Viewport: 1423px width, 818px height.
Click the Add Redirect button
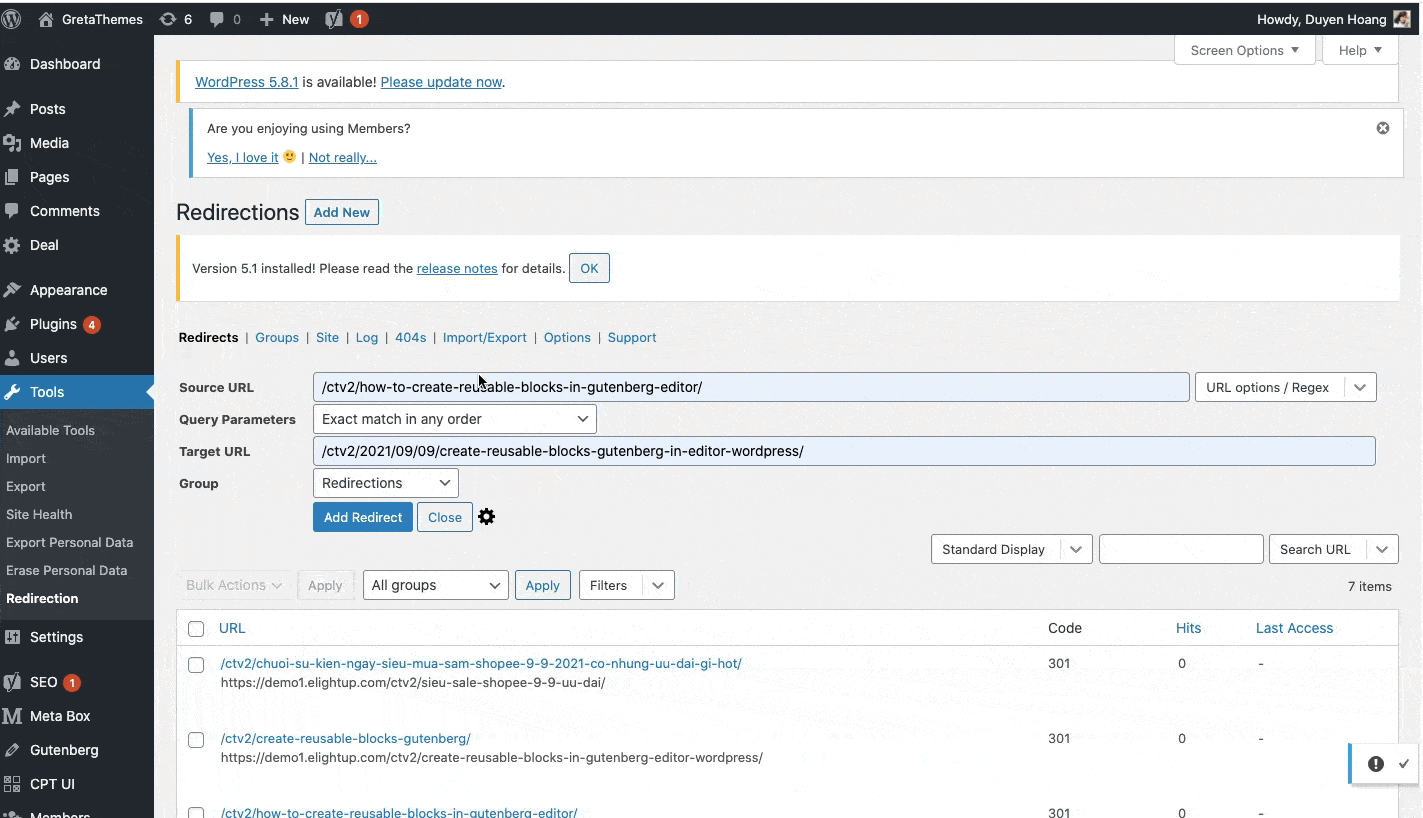pos(363,517)
